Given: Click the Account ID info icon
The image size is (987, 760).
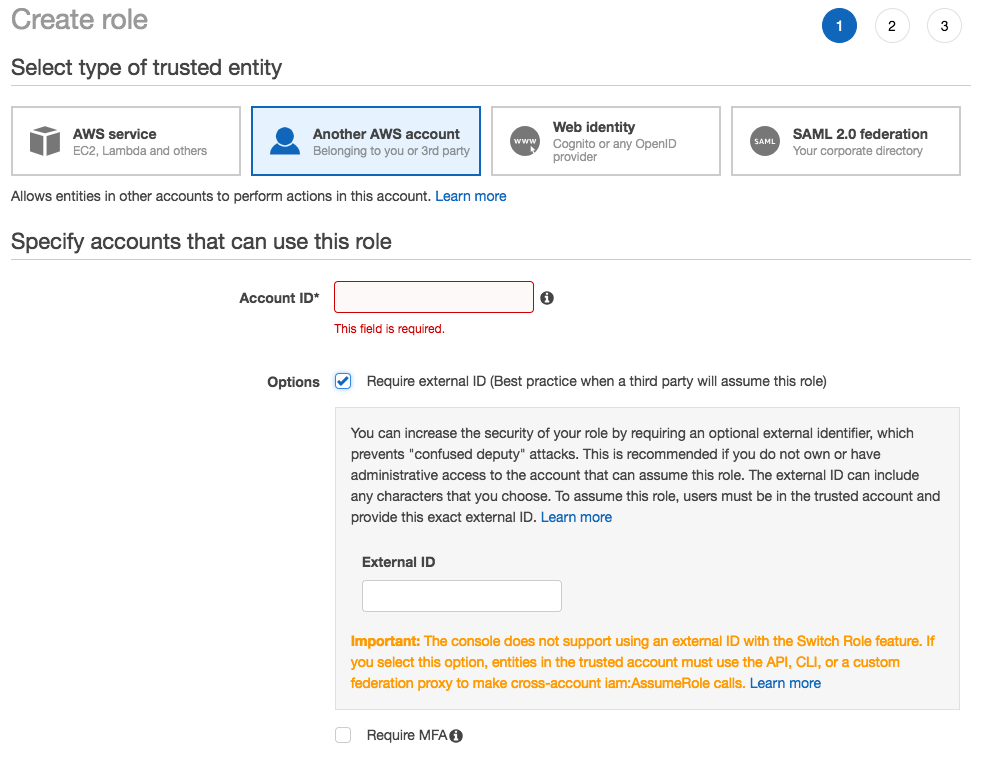Looking at the screenshot, I should point(547,298).
